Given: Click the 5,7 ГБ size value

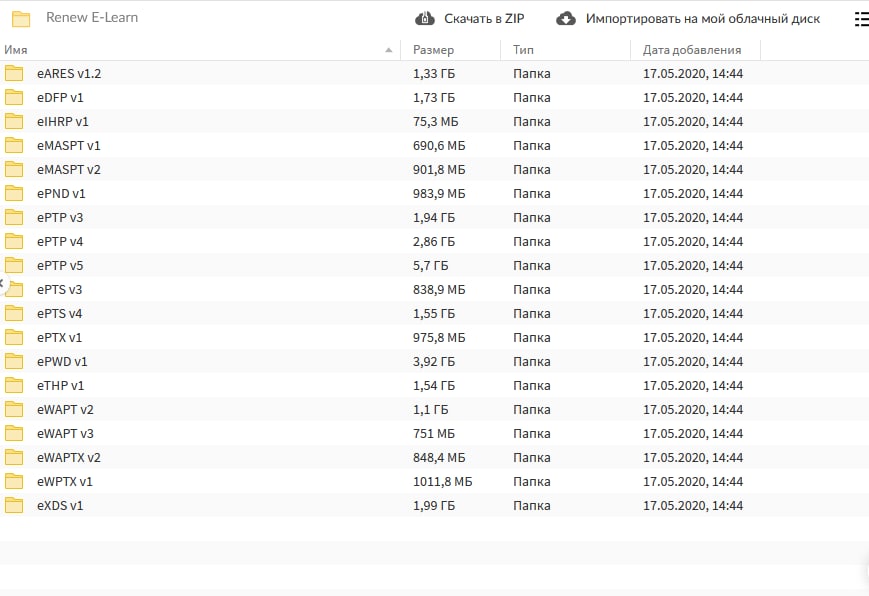Looking at the screenshot, I should coord(431,266).
